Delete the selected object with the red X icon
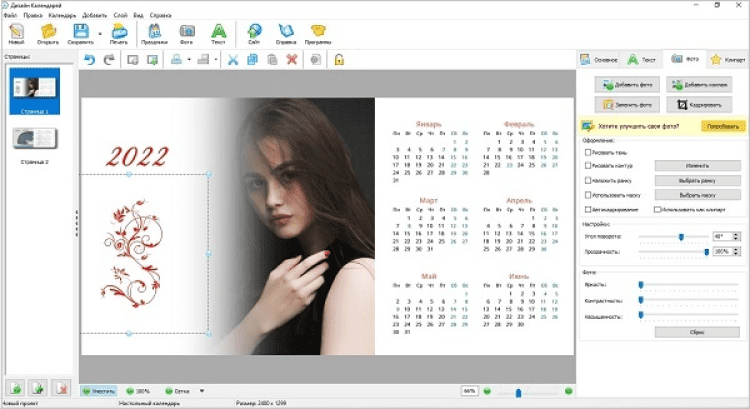 [x=292, y=60]
